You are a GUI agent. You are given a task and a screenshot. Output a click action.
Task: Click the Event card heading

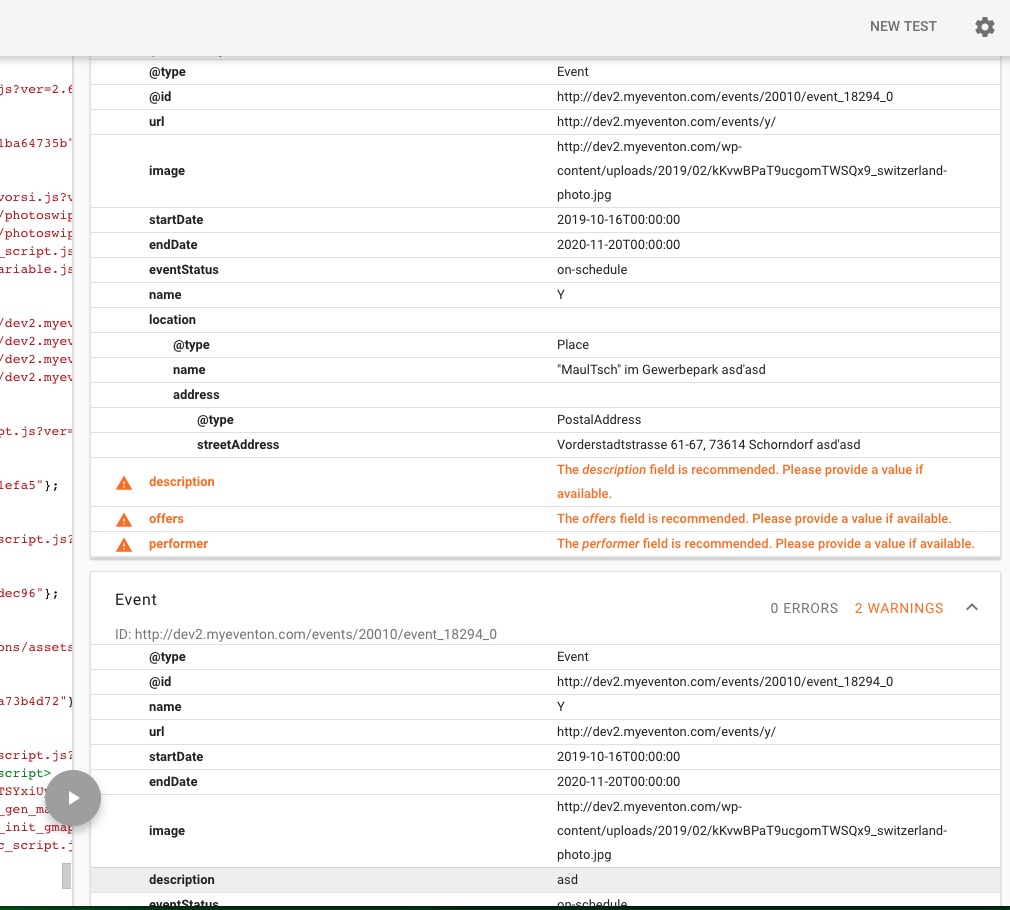(x=136, y=600)
